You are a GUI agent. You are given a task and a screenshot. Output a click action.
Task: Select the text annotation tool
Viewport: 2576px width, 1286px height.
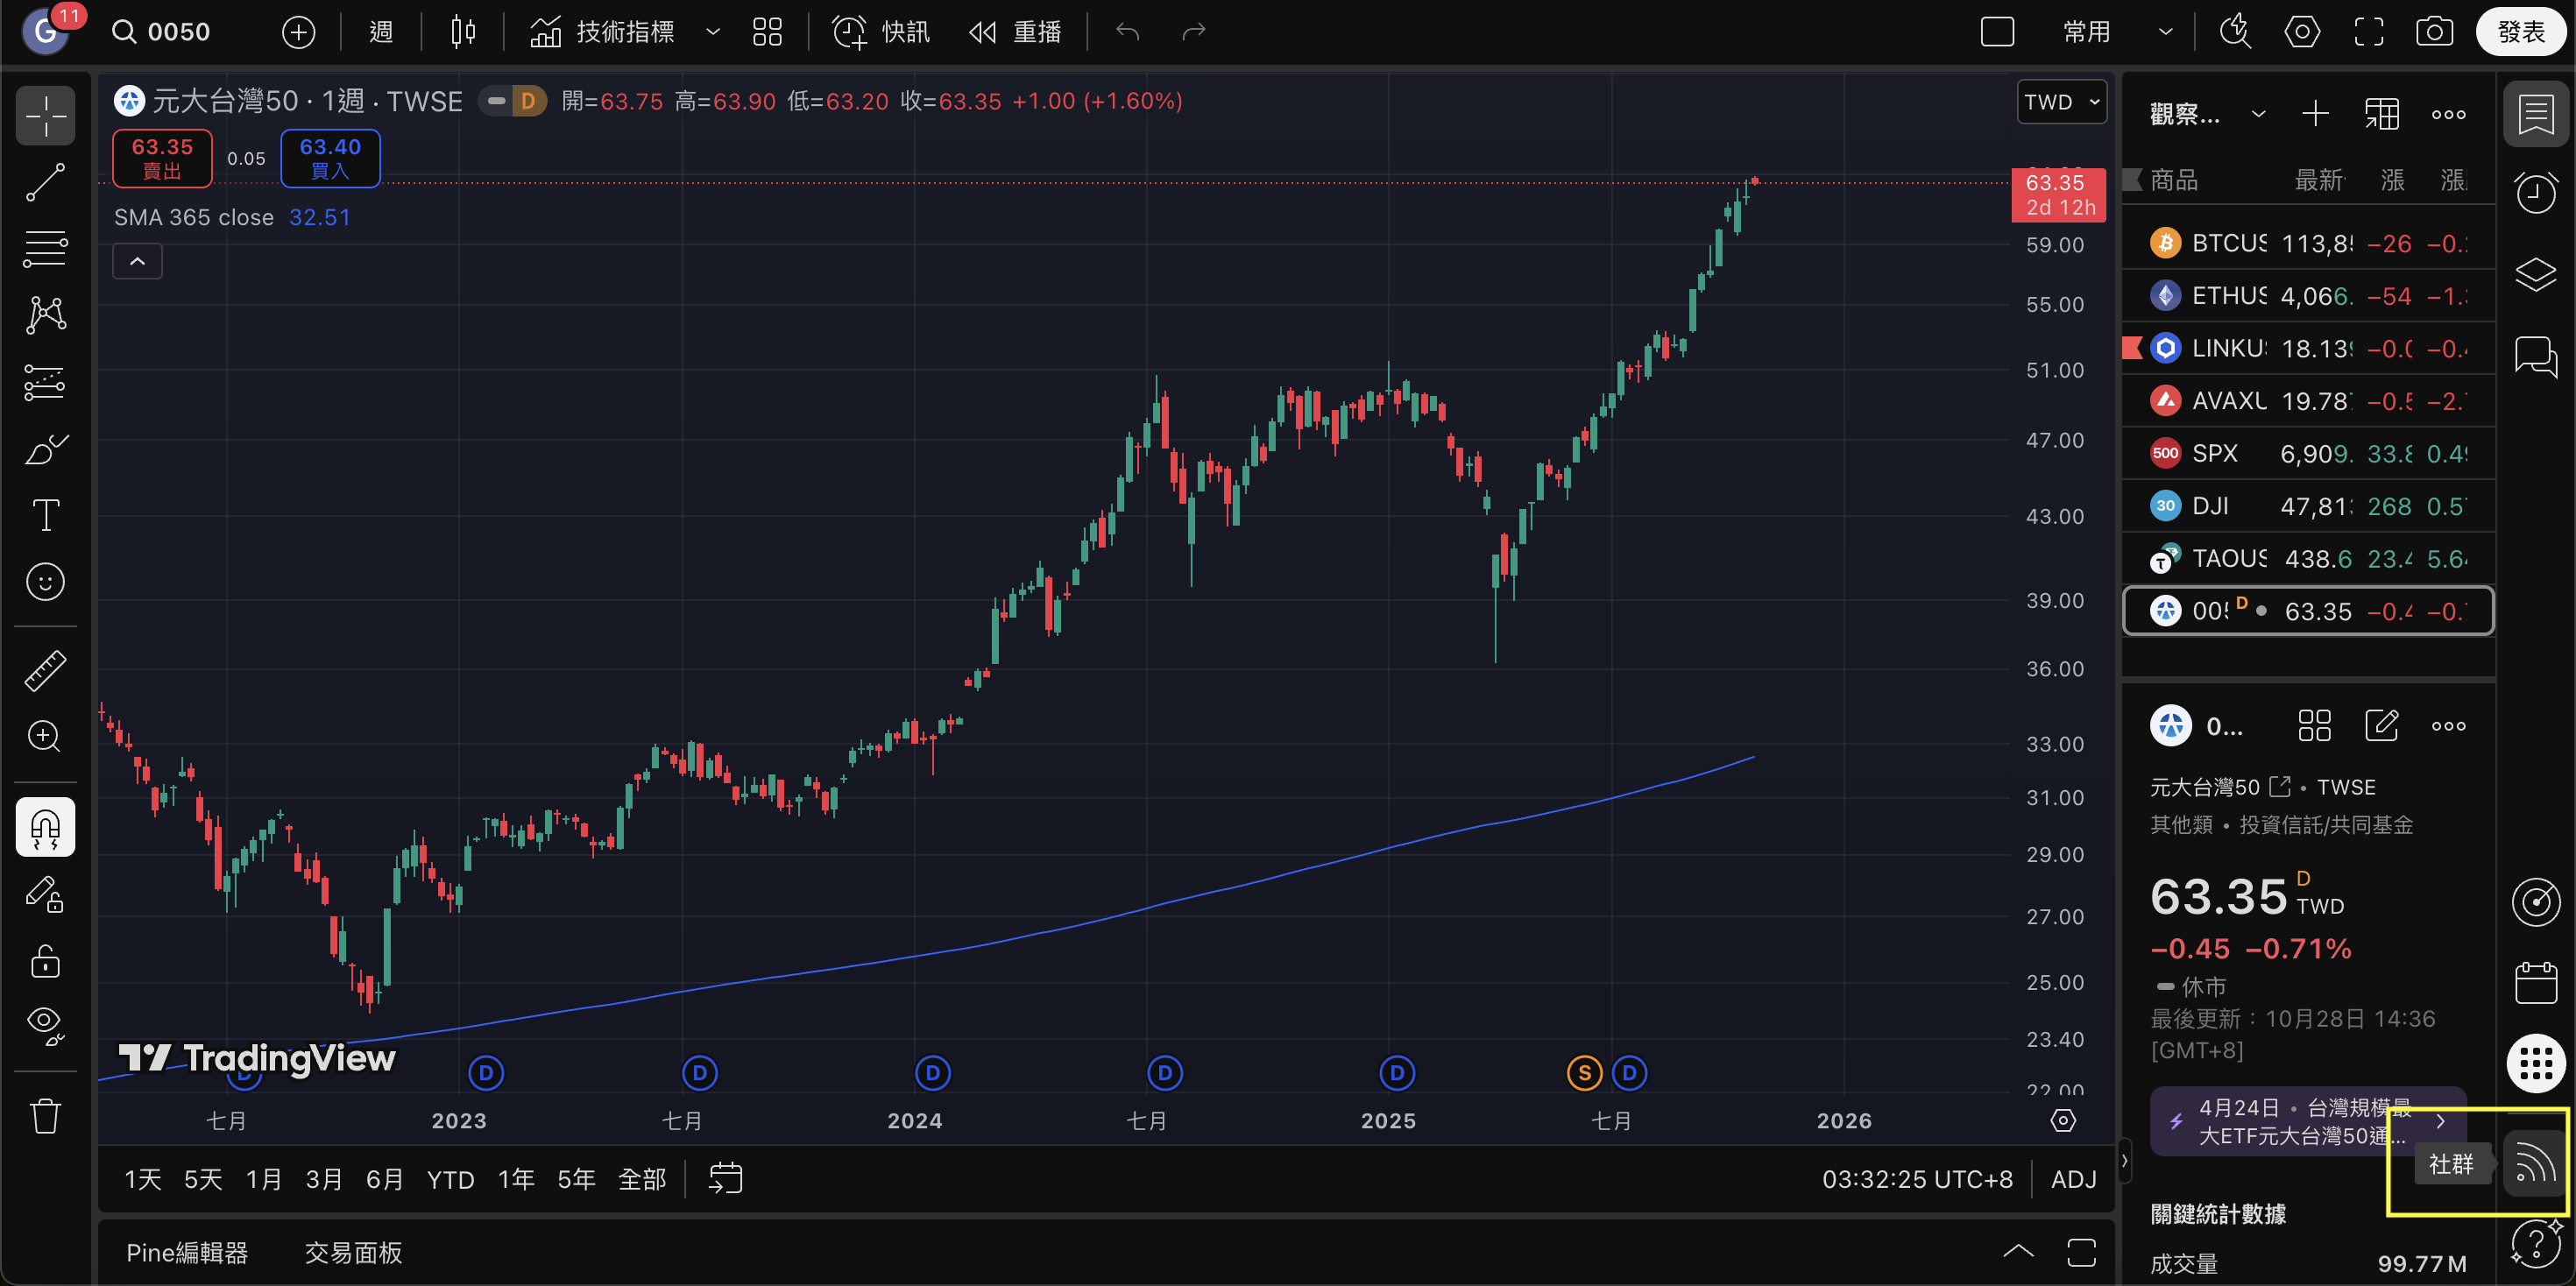click(x=45, y=515)
